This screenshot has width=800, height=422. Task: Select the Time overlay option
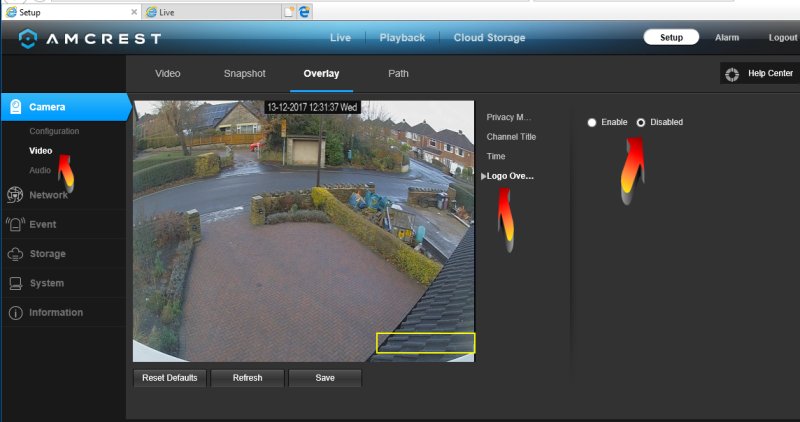click(x=496, y=157)
